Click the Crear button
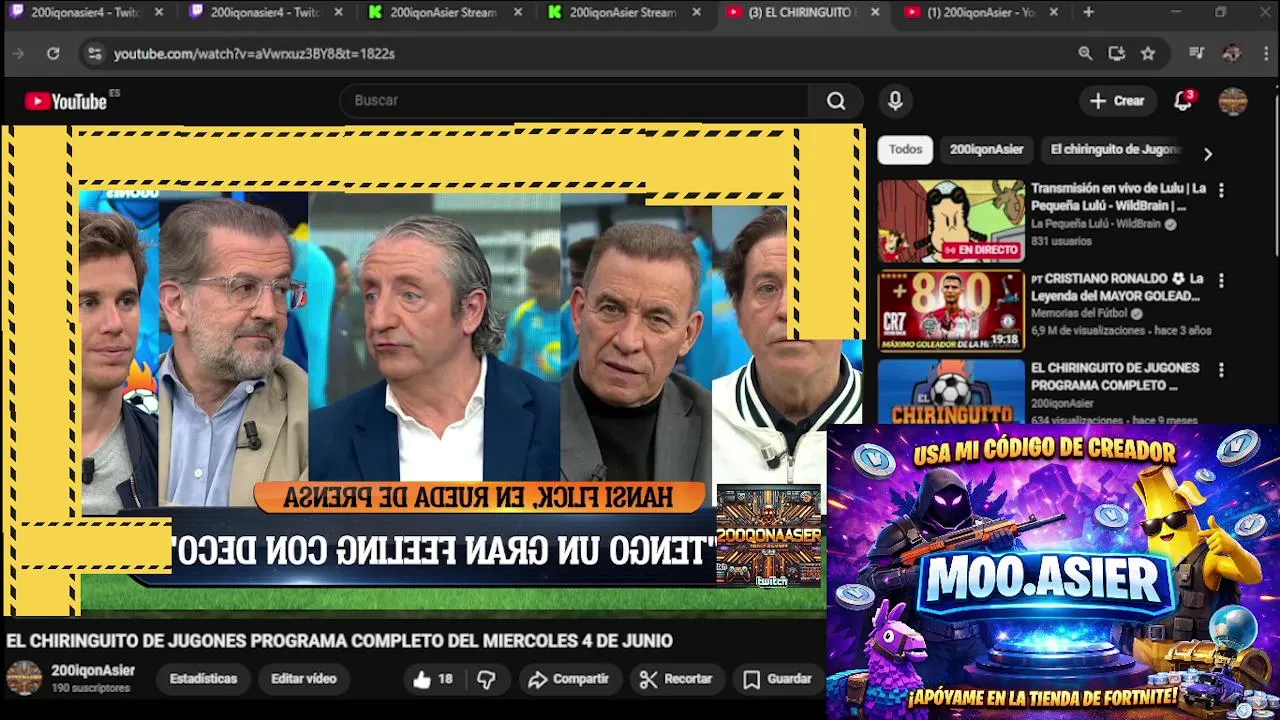 point(1117,101)
